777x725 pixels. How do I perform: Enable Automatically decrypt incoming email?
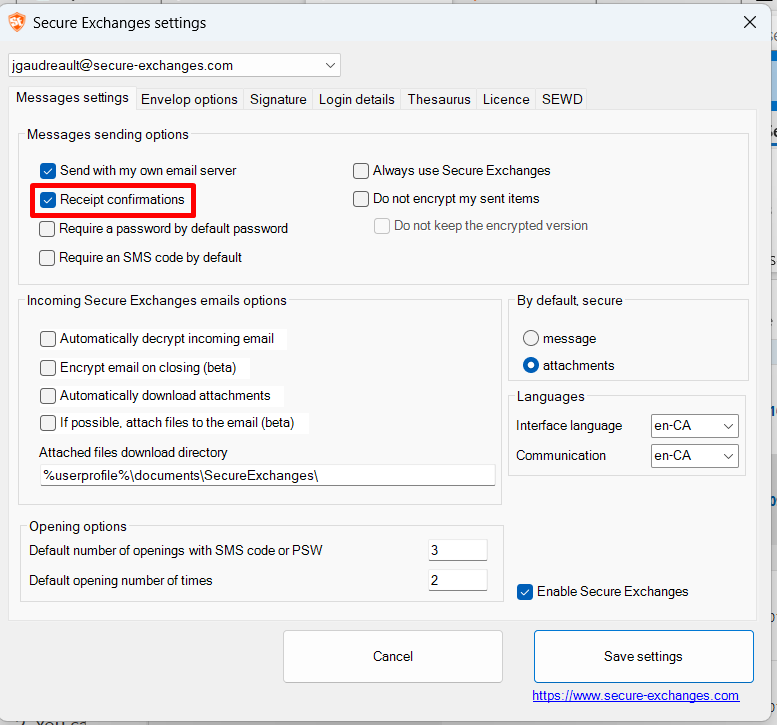[x=48, y=339]
